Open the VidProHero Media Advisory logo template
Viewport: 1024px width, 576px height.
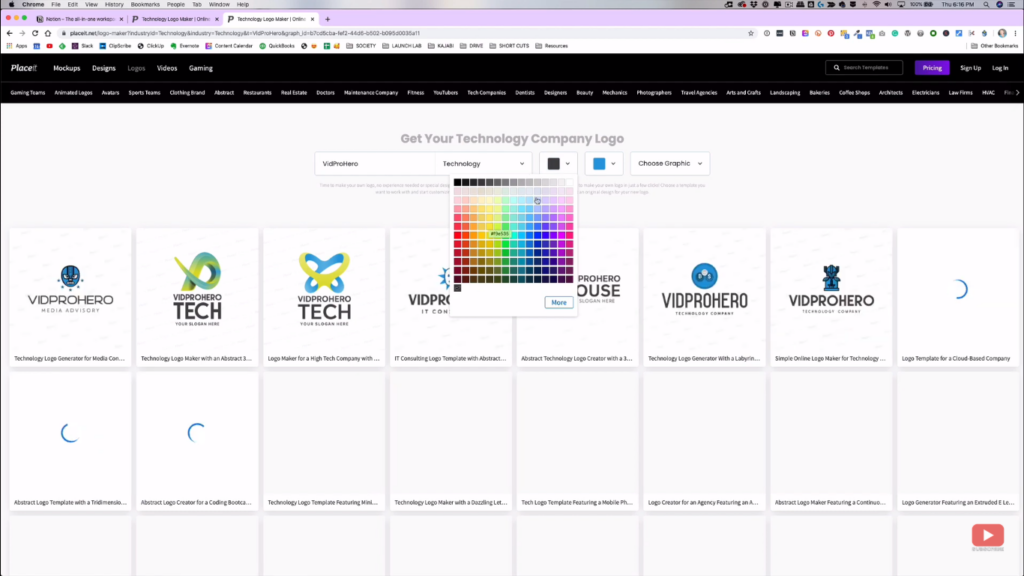[71, 298]
